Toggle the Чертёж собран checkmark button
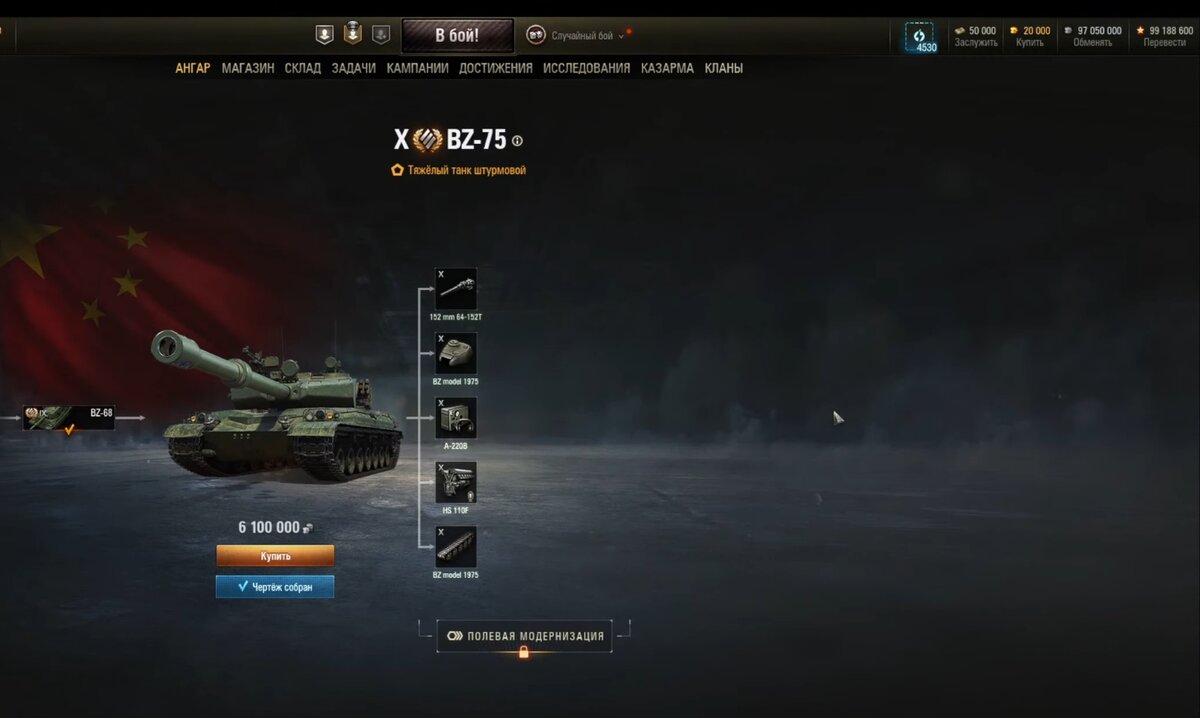The image size is (1200, 718). [x=275, y=587]
